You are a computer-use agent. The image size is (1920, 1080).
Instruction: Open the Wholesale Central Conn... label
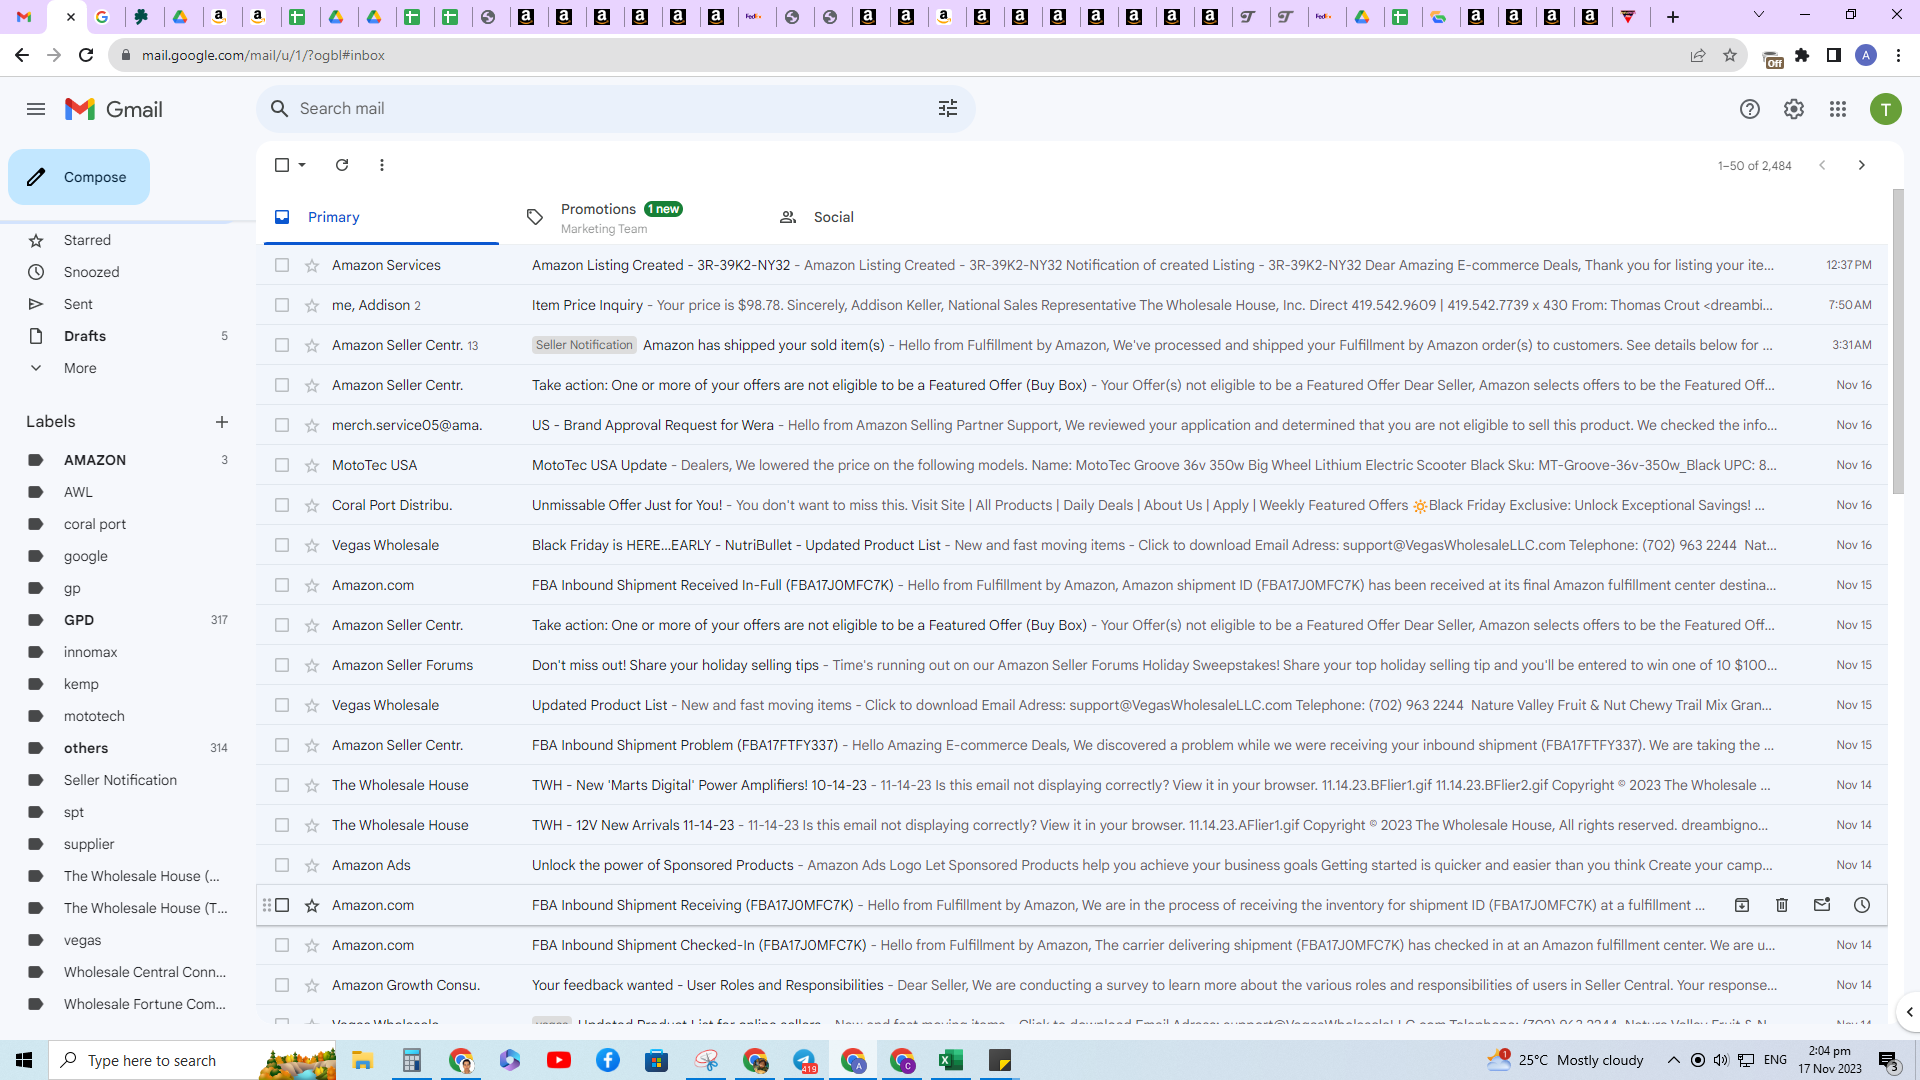(x=145, y=972)
